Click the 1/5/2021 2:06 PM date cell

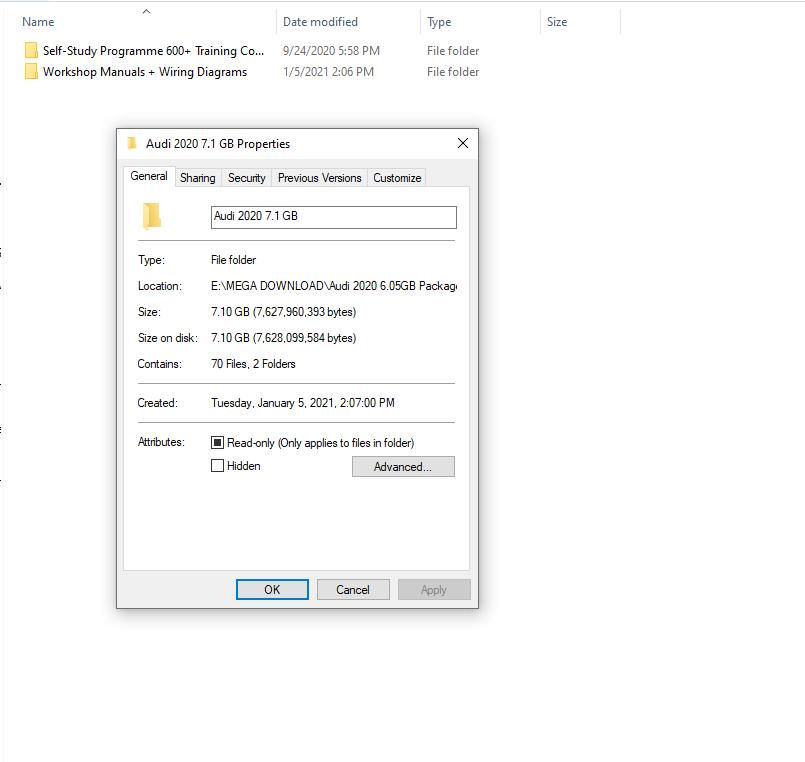(x=328, y=71)
